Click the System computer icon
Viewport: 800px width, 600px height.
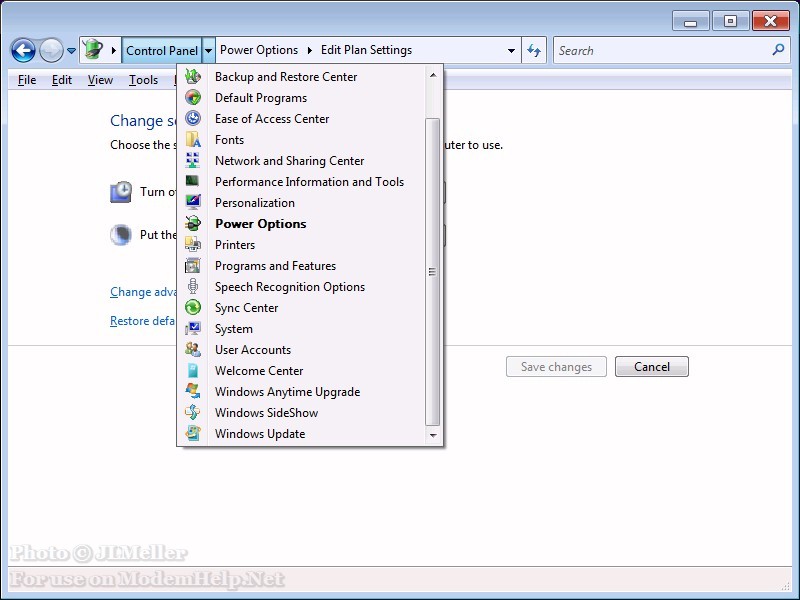193,328
